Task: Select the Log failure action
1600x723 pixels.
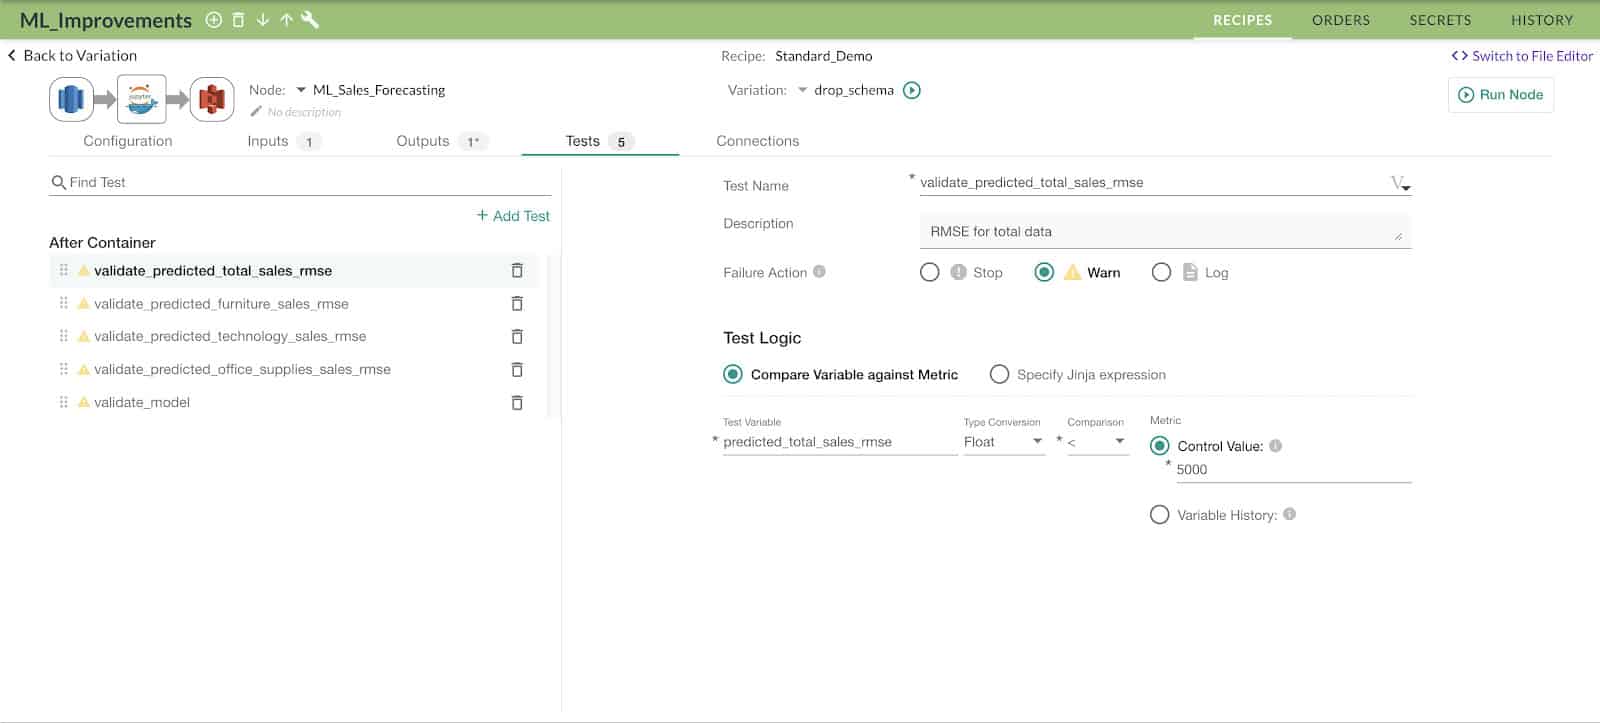Action: (x=1161, y=273)
